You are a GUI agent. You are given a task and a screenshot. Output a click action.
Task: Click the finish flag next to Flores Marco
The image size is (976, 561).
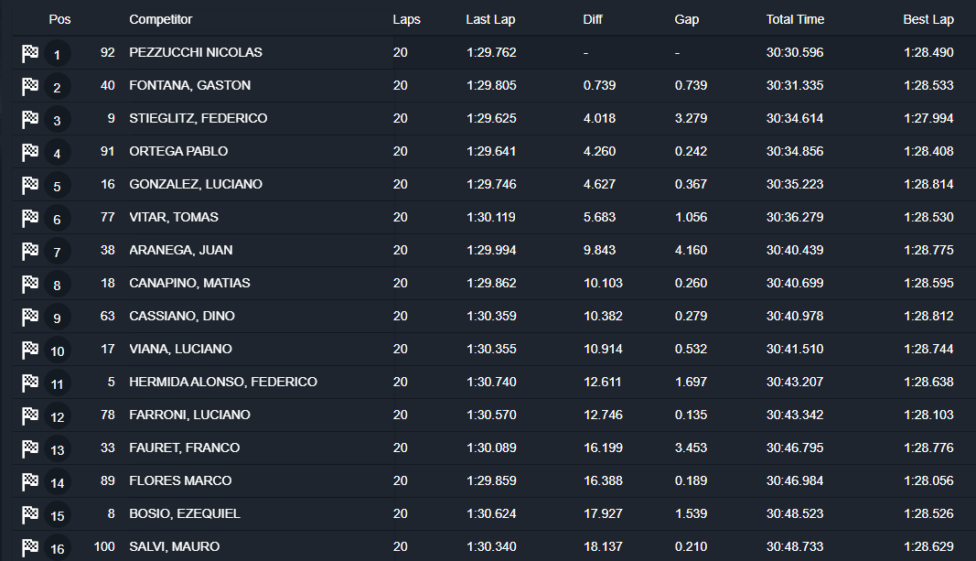(30, 482)
